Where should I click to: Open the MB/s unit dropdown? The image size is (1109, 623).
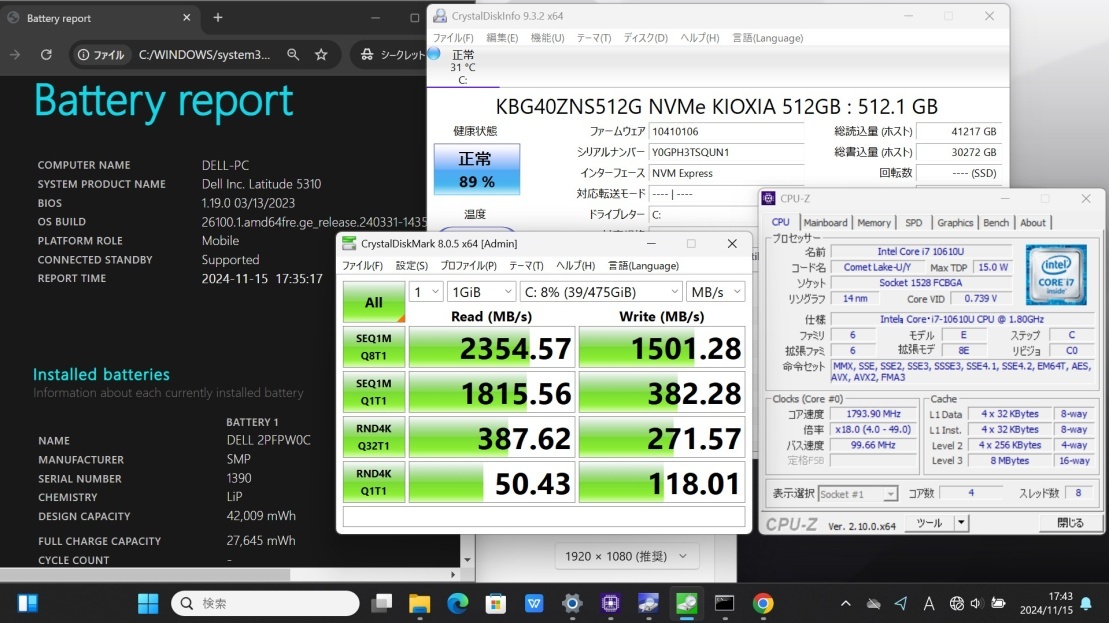coord(716,292)
